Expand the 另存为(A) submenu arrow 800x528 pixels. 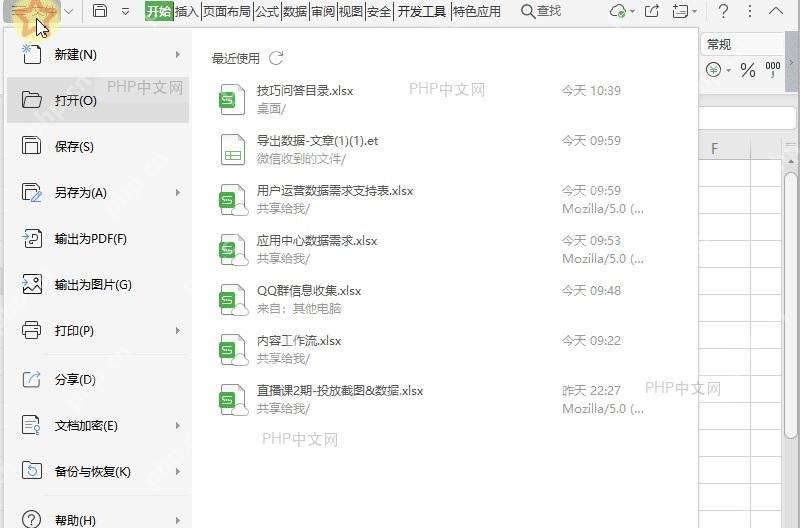pyautogui.click(x=178, y=192)
